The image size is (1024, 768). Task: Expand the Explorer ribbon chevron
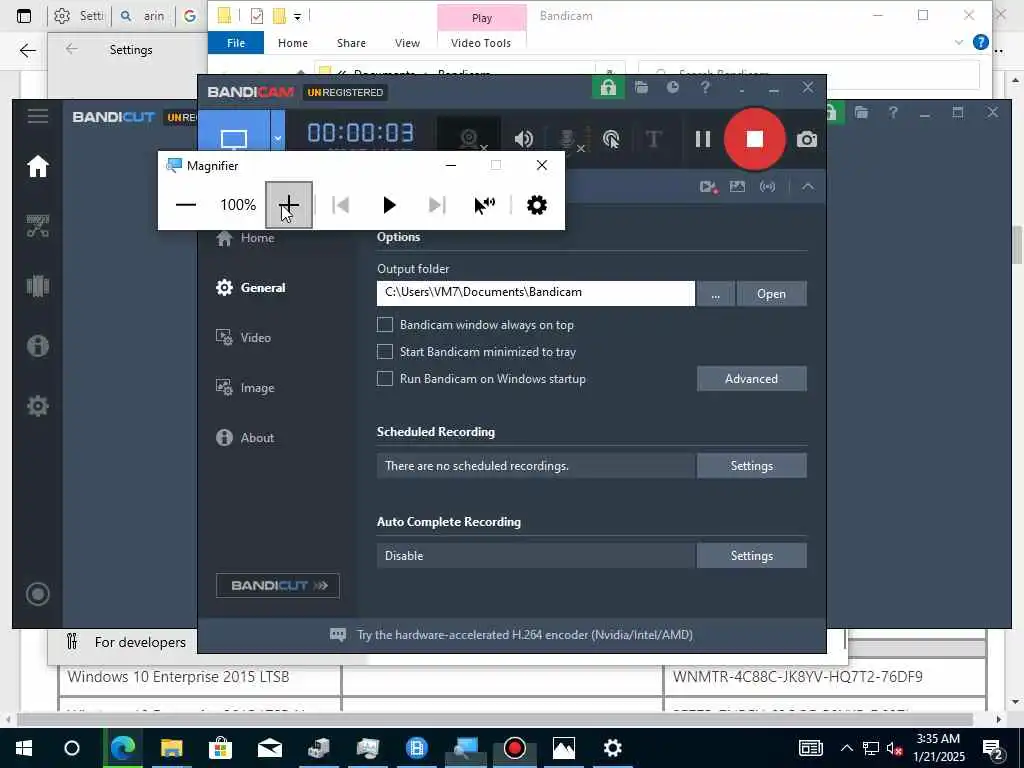point(958,42)
